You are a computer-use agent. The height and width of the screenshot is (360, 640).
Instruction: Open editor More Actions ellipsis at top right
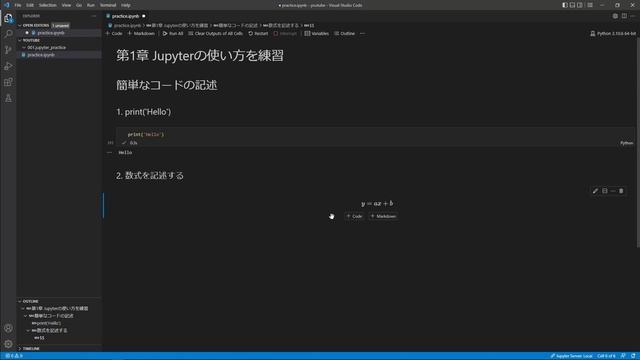(633, 16)
